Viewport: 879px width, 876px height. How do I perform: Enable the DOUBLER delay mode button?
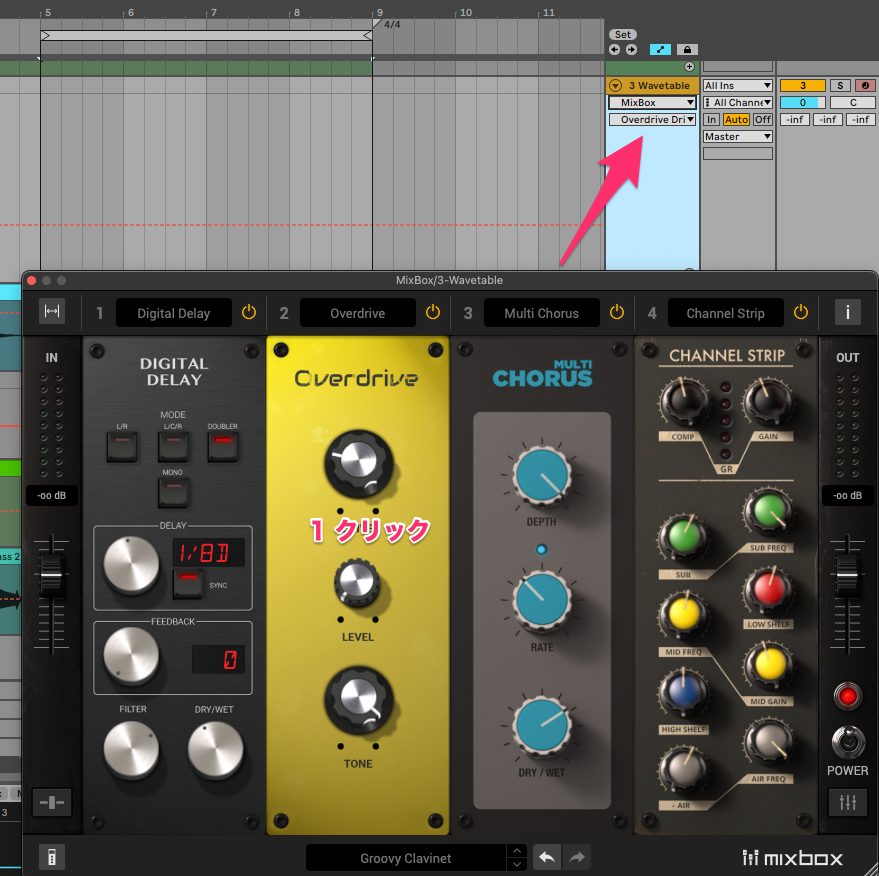click(x=223, y=445)
